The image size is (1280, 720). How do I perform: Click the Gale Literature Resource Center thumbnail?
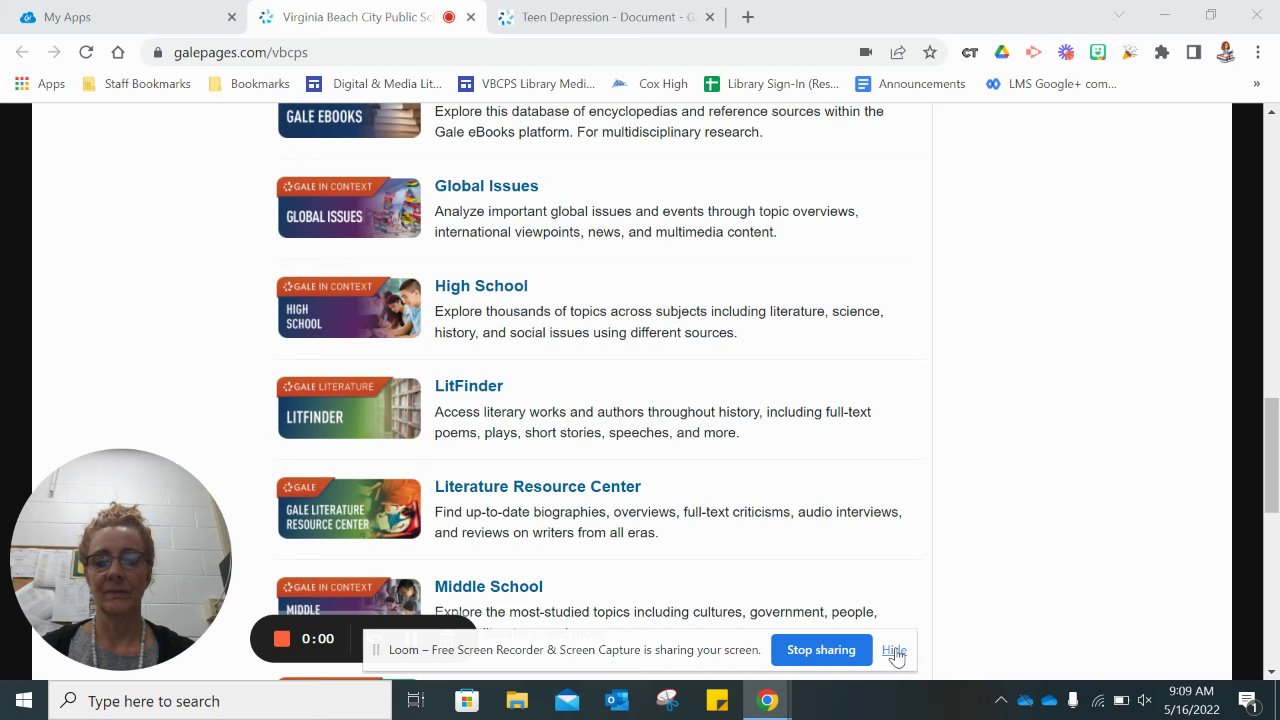[x=349, y=509]
